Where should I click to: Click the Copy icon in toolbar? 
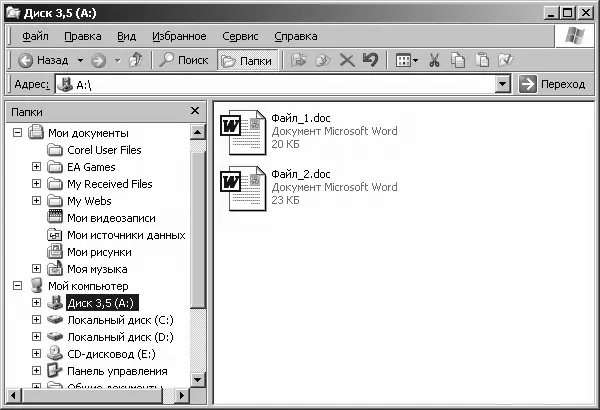458,60
